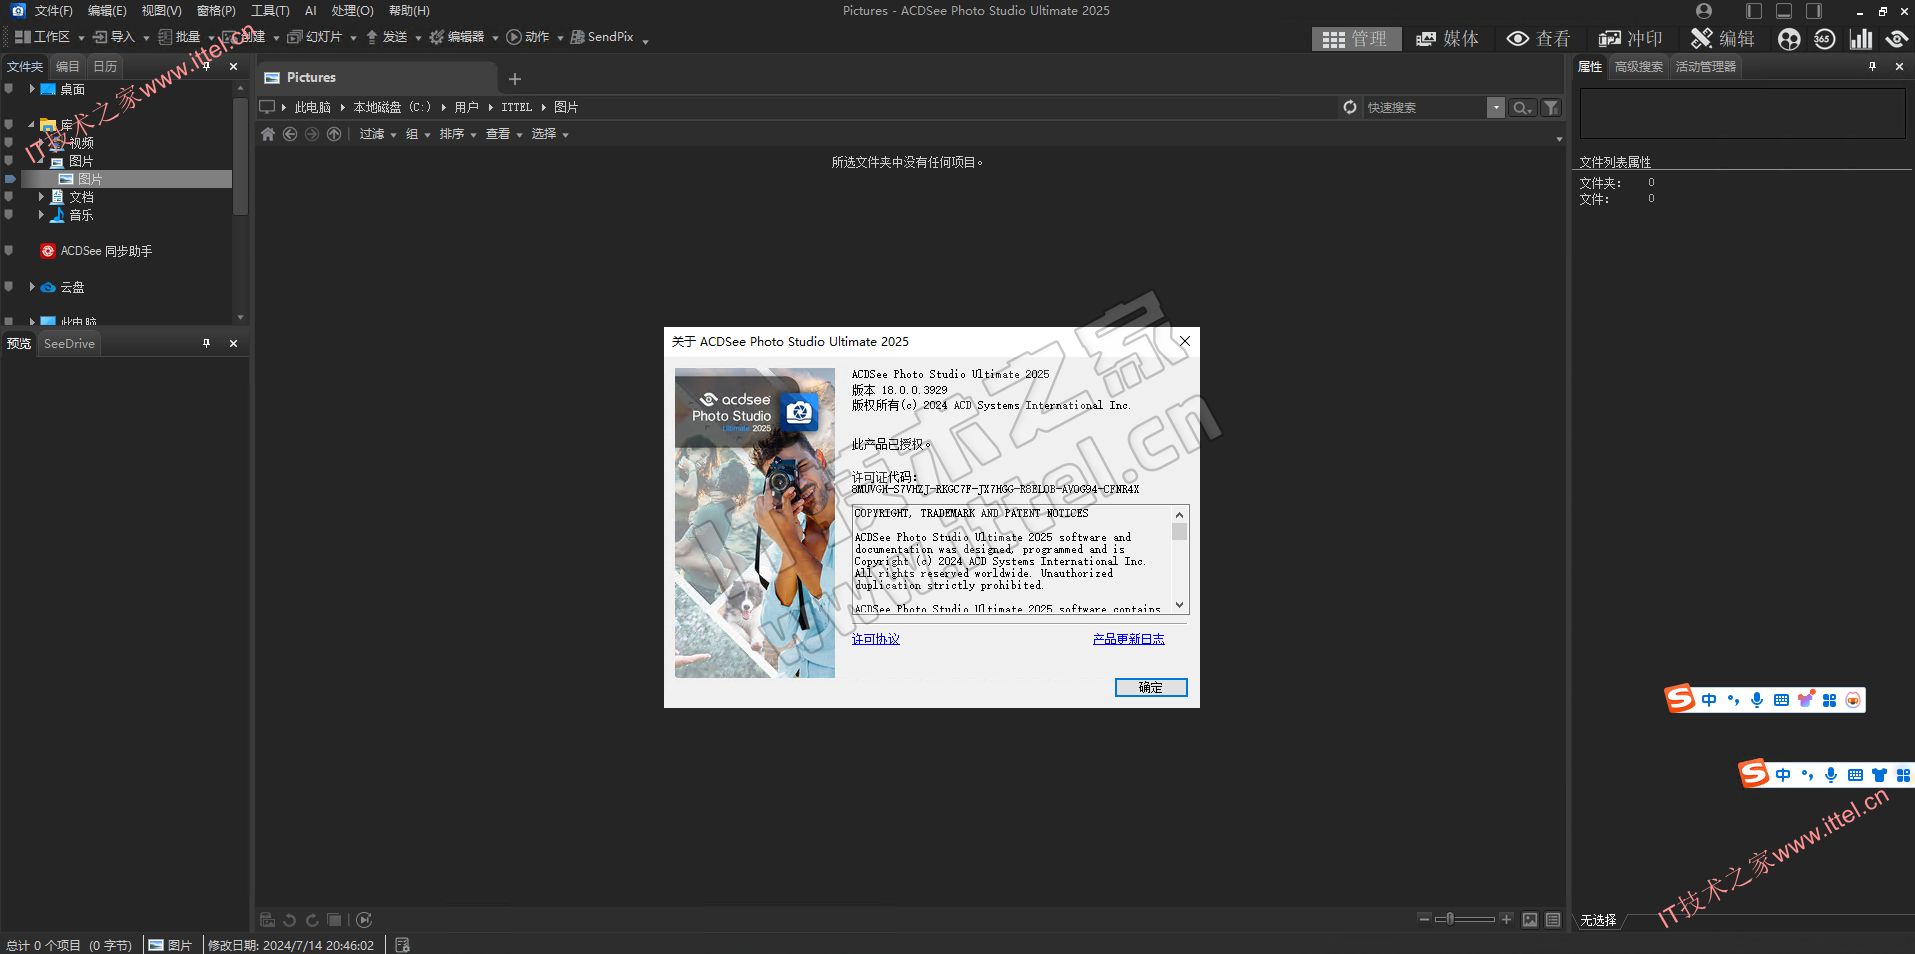The image size is (1915, 954).
Task: Switch to Media (媒体) mode
Action: click(1447, 38)
